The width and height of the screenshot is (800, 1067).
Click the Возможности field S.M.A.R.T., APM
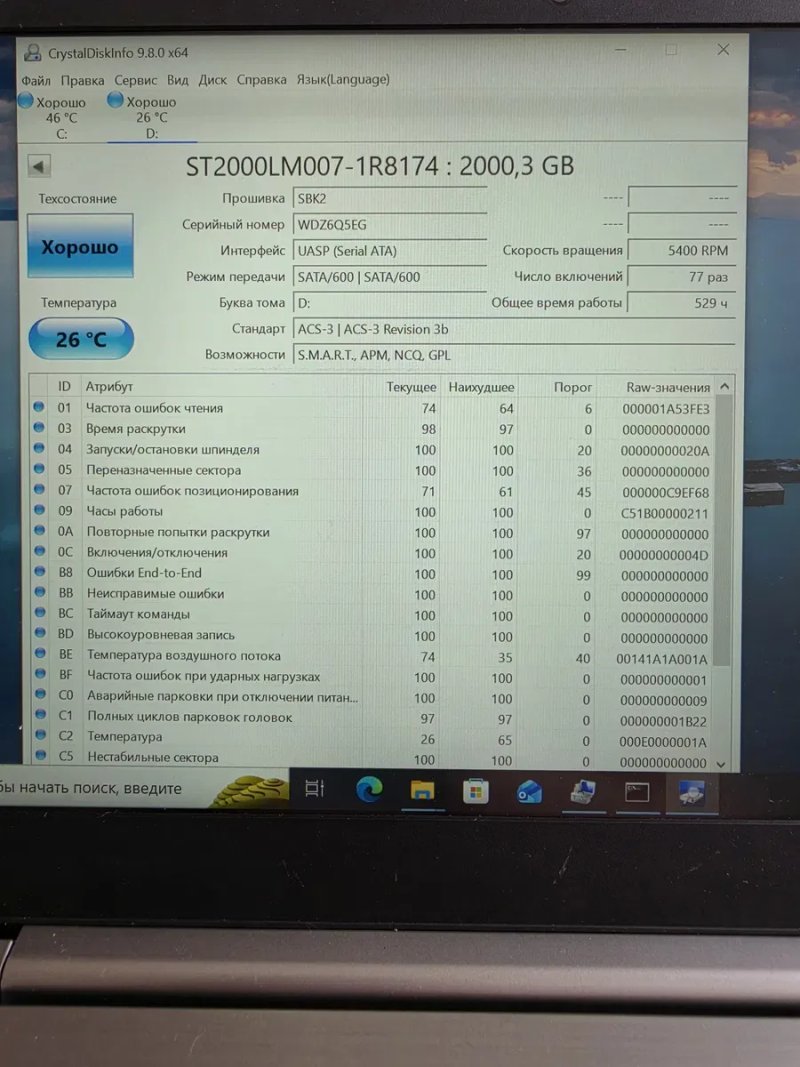pos(514,355)
